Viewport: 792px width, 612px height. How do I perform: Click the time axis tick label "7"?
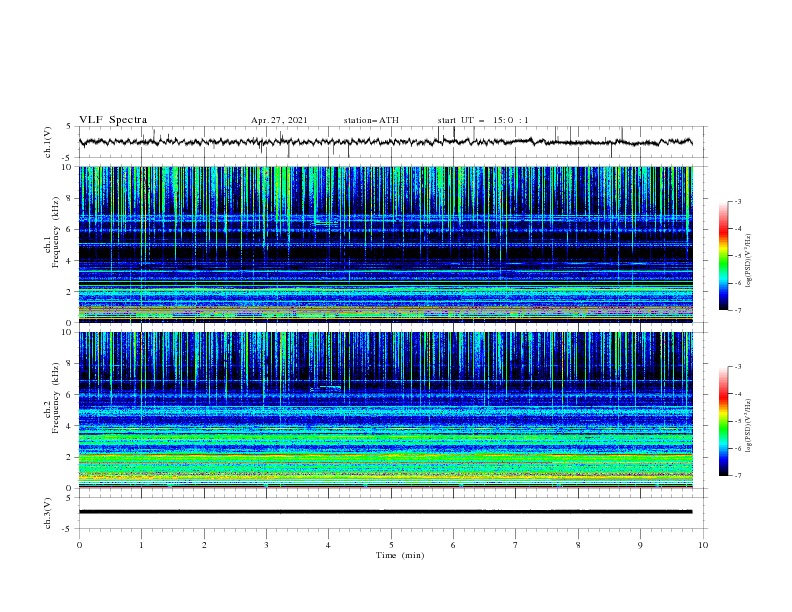(x=516, y=545)
